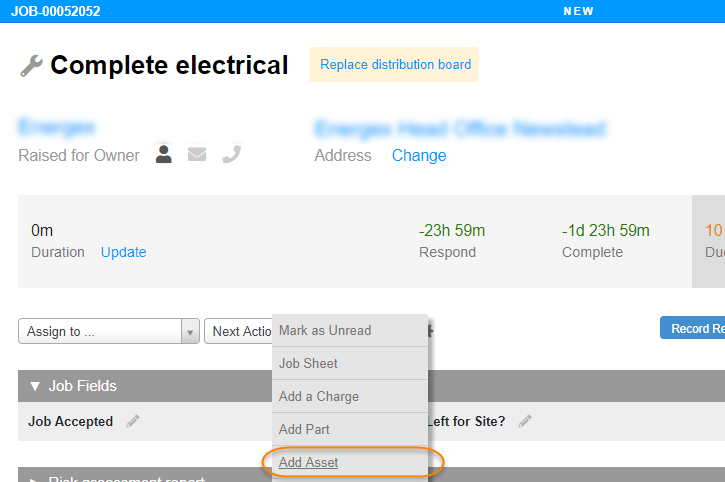Select Mark as Unread from the menu

(325, 331)
